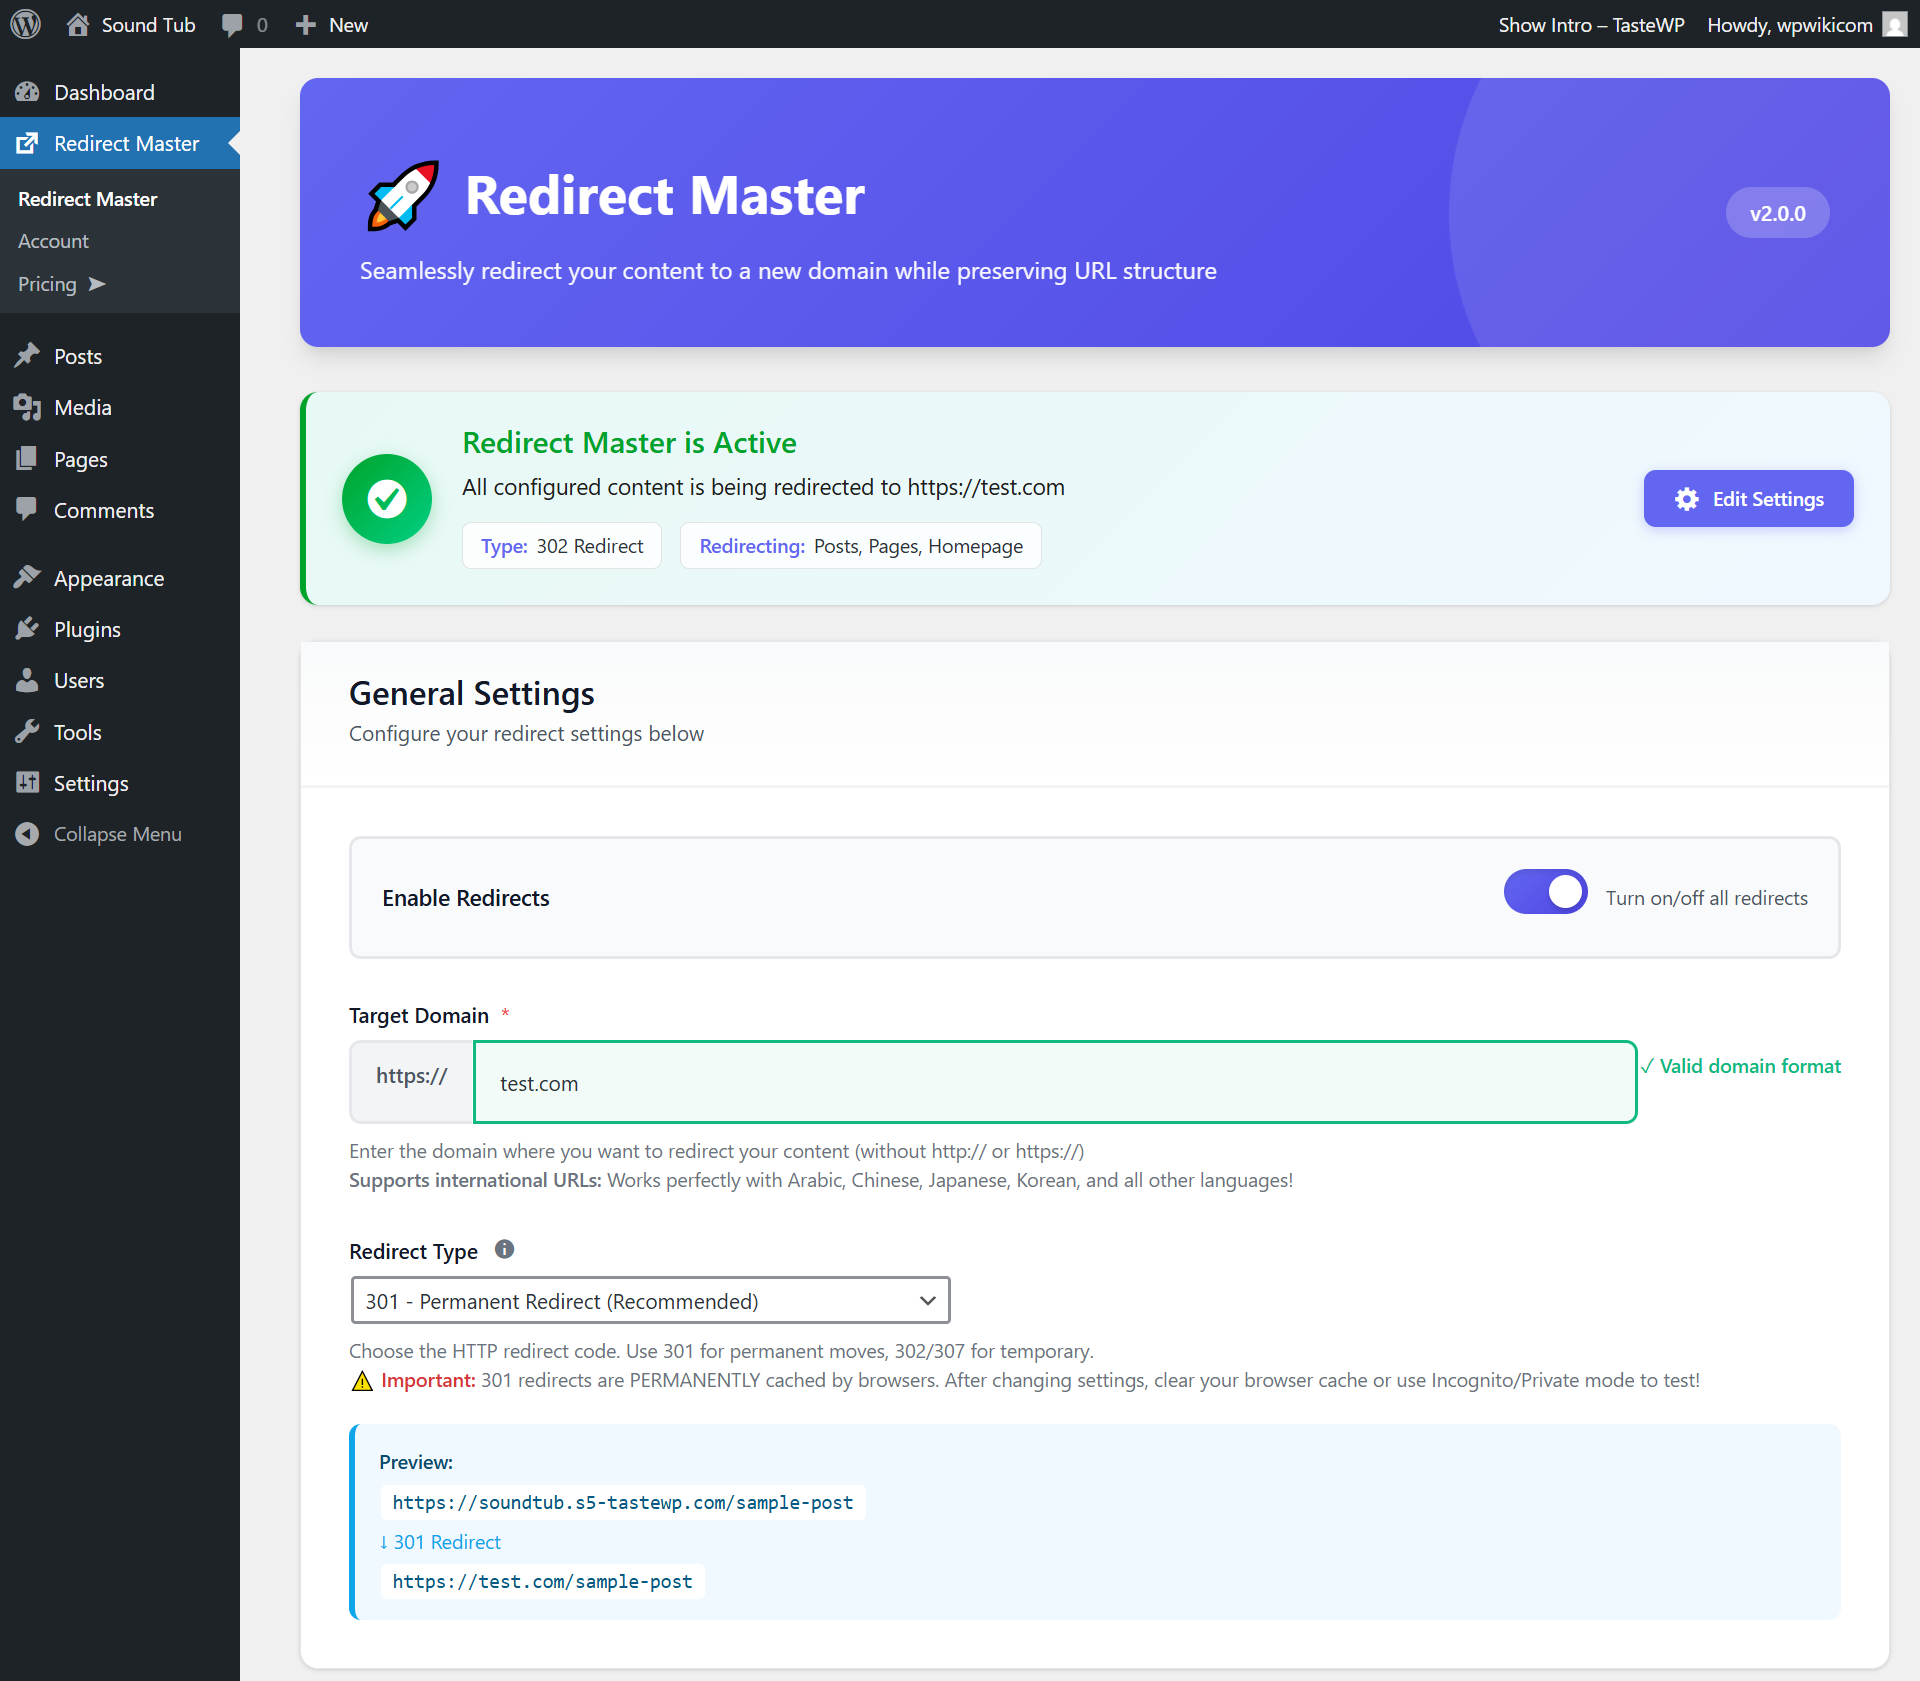1920x1681 pixels.
Task: Open the comments bubble icon in top bar
Action: click(x=232, y=24)
